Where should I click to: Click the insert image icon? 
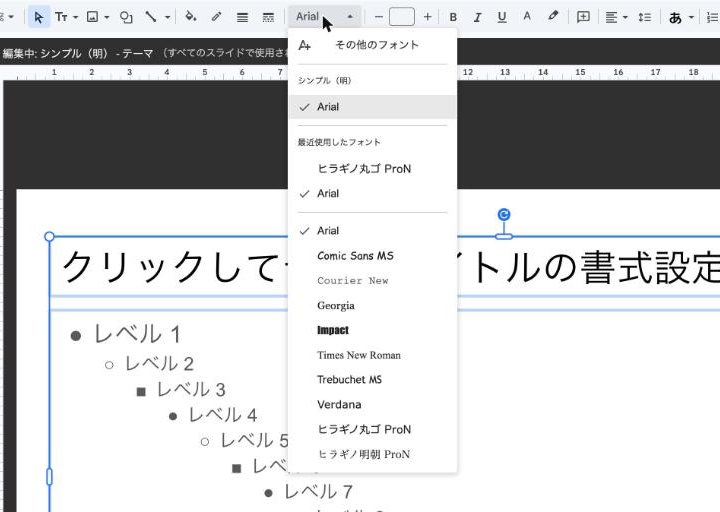tap(92, 17)
